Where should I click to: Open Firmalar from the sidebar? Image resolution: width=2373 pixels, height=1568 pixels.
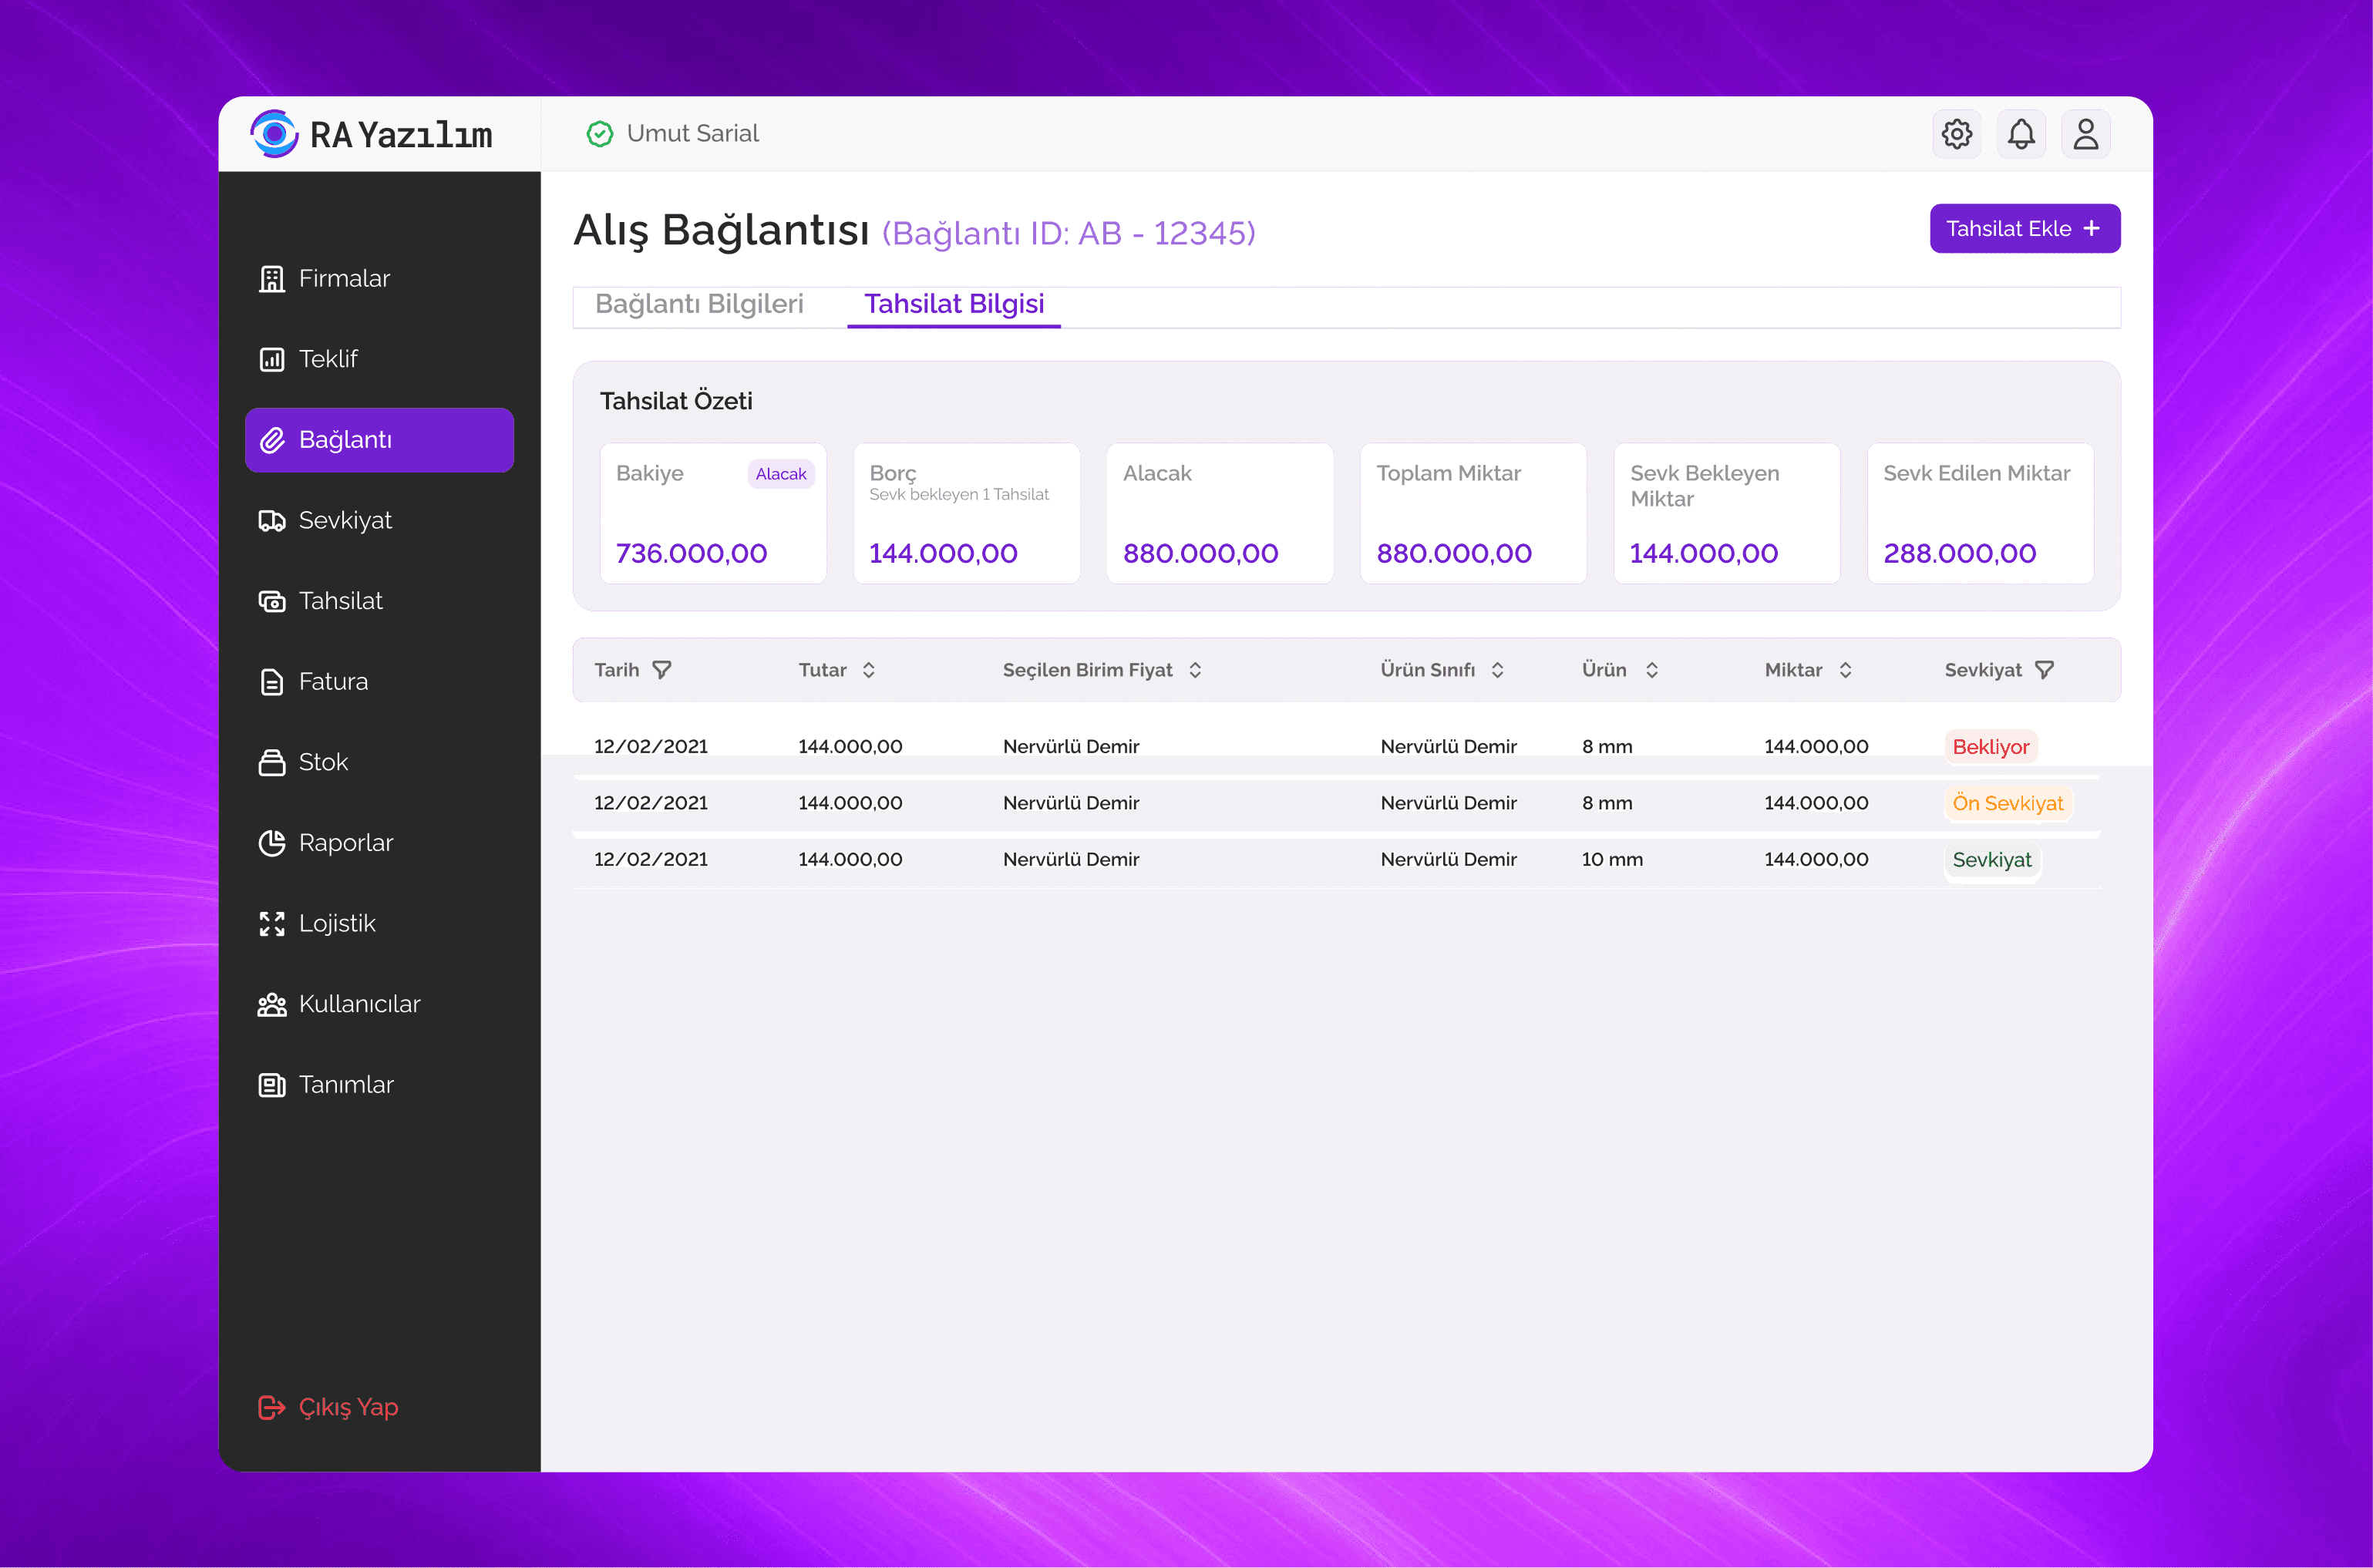pos(344,279)
